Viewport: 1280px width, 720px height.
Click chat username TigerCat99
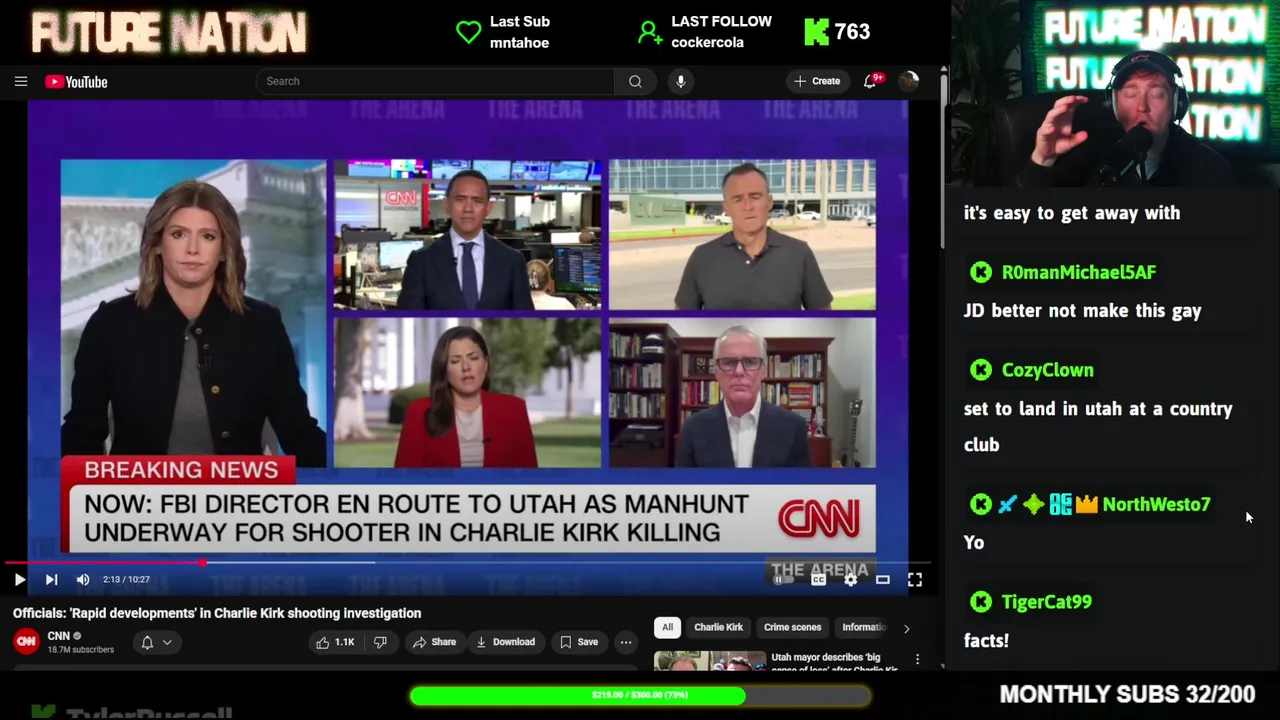[1046, 602]
